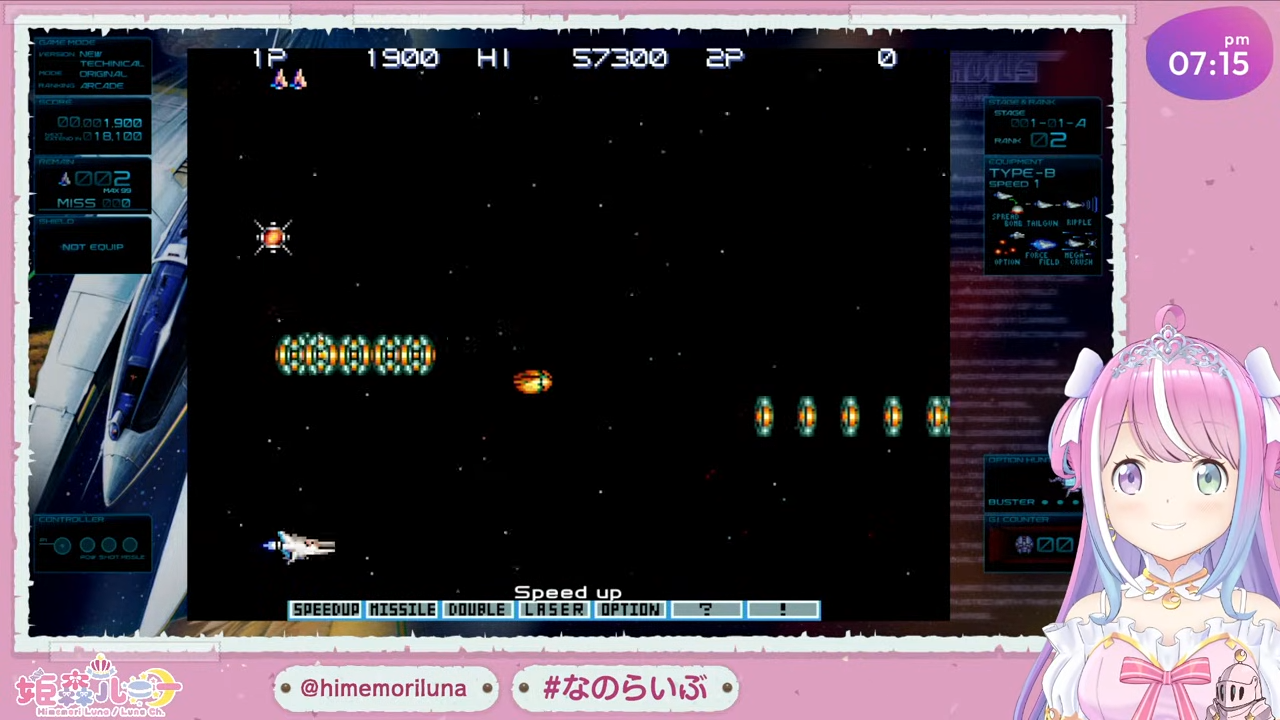The image size is (1280, 720).
Task: Click the MISS counter text
Action: click(94, 203)
